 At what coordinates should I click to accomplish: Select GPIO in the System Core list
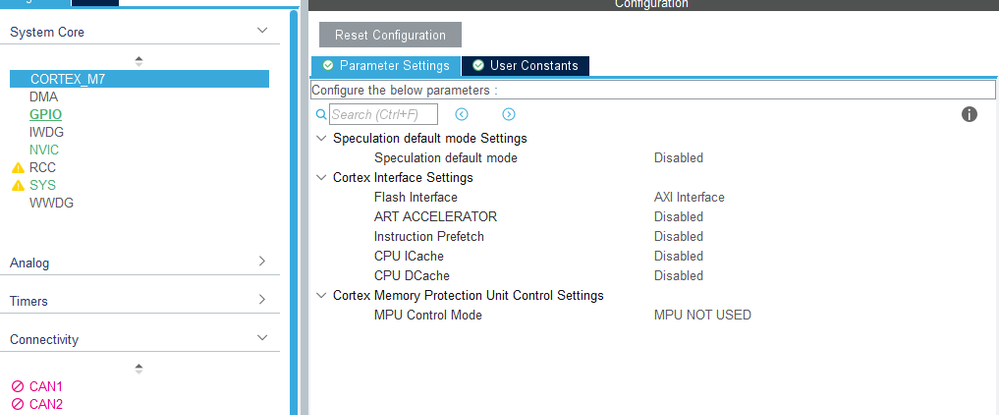(46, 115)
